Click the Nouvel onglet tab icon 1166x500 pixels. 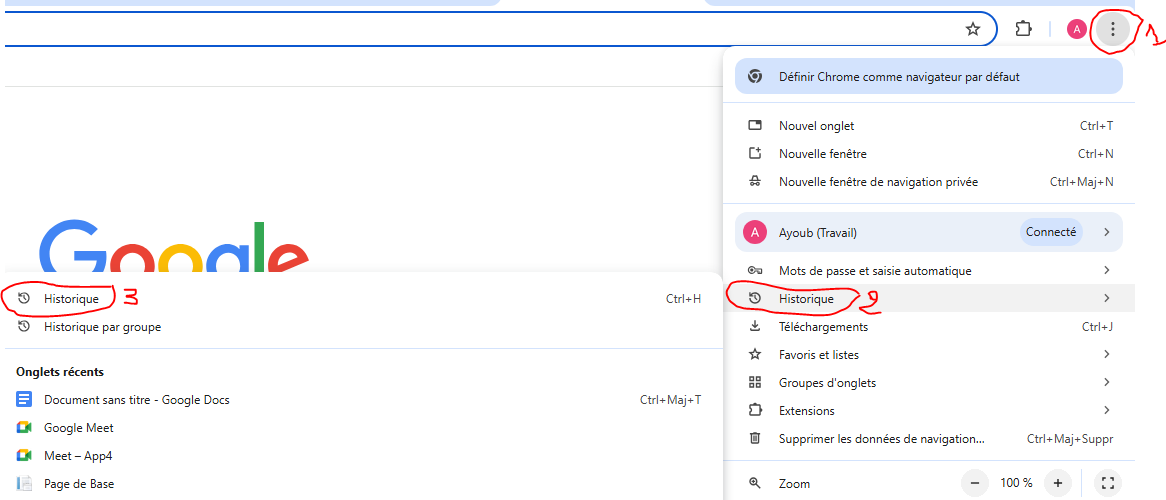[755, 126]
